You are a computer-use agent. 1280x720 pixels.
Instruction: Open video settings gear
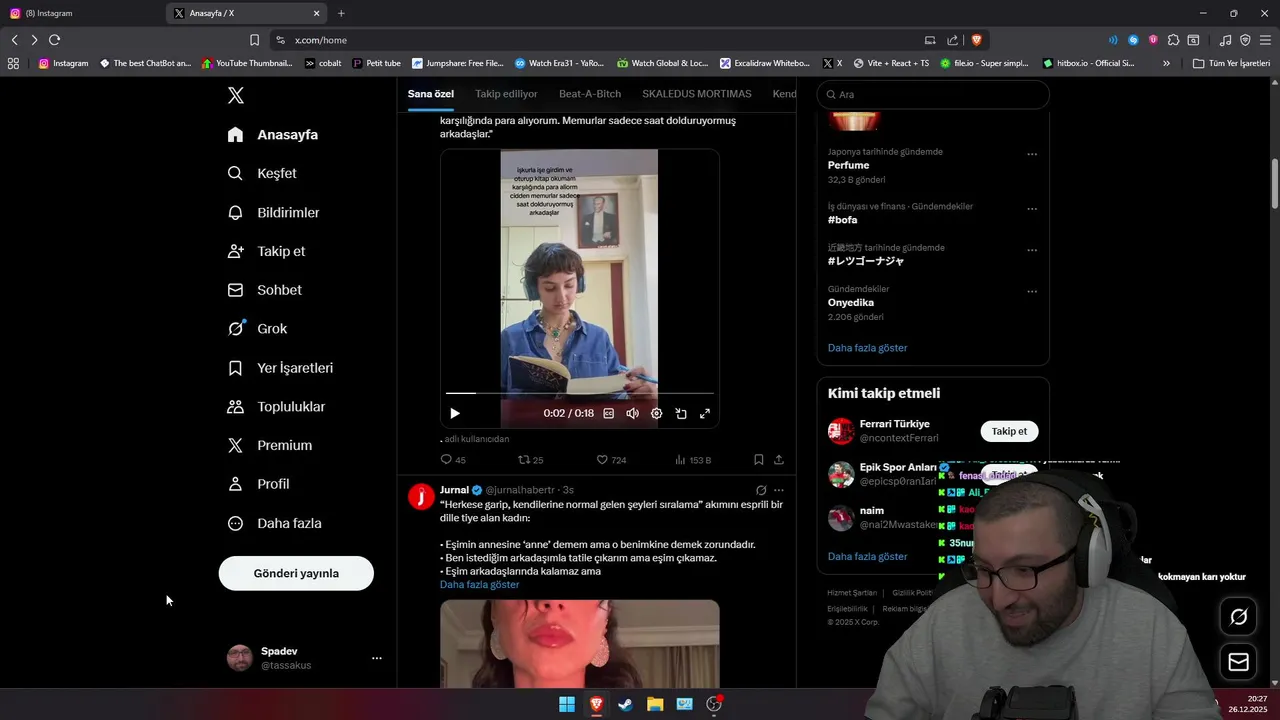656,413
